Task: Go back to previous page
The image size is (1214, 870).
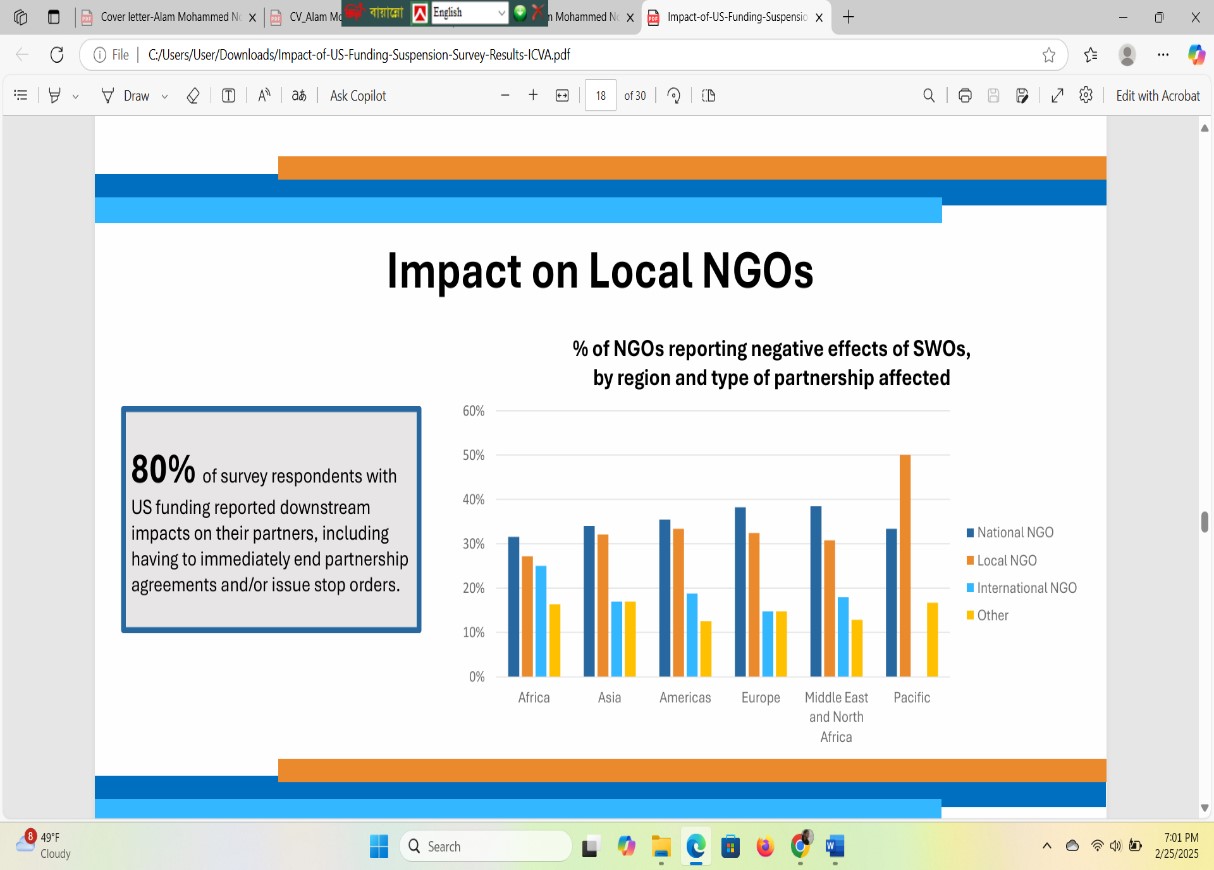Action: (22, 55)
